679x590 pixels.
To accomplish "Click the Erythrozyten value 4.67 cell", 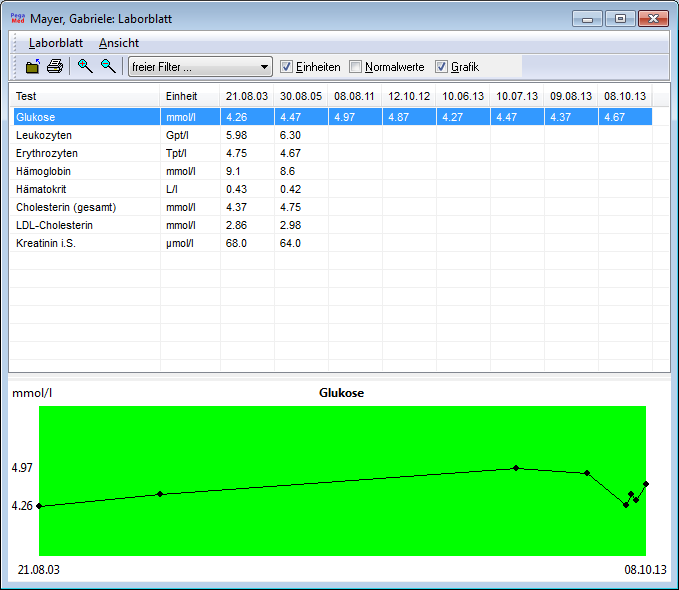I will pos(291,153).
